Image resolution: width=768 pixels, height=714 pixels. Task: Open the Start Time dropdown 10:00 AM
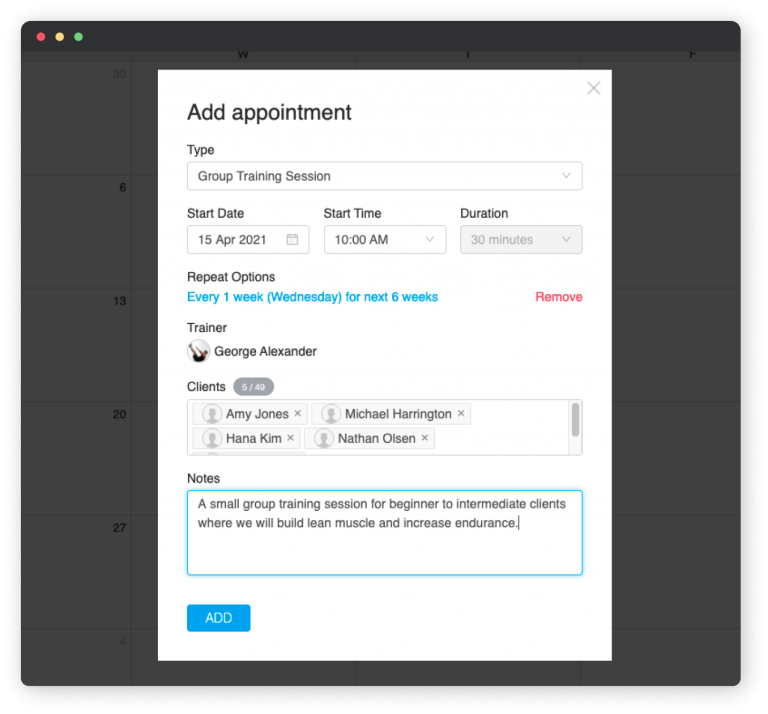pos(384,239)
